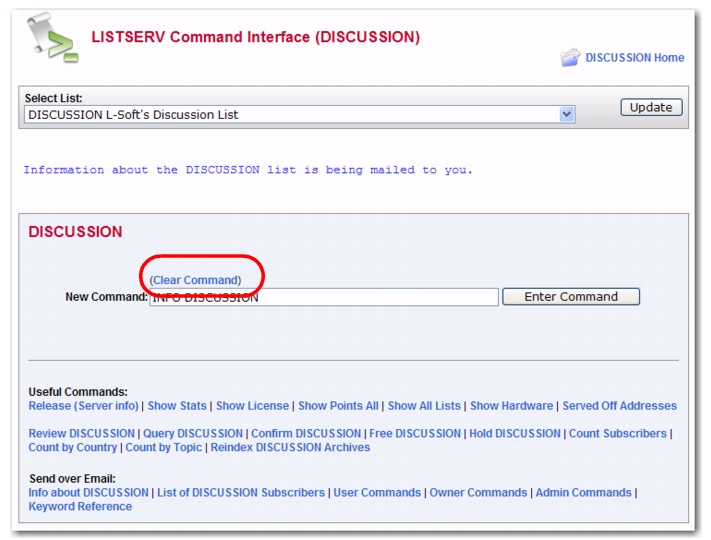Open the Keyword Reference link
This screenshot has width=711, height=540.
(x=80, y=507)
